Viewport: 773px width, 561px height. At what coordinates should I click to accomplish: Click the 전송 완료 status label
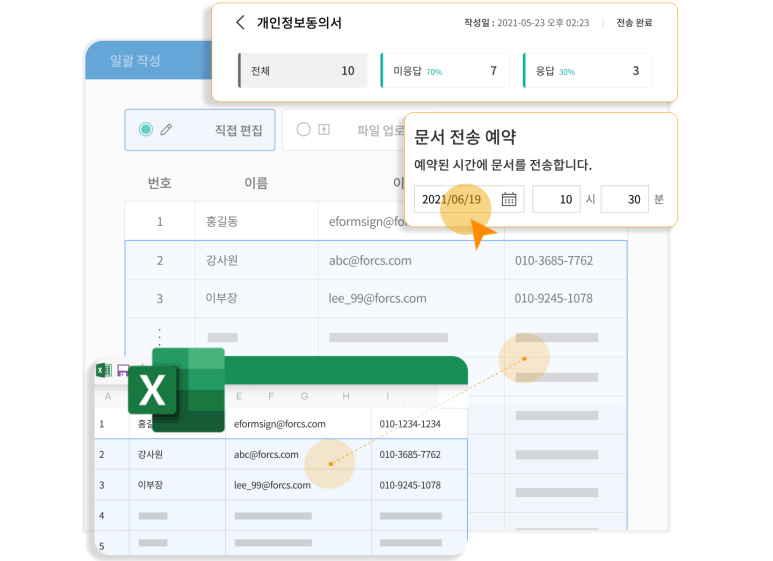(634, 23)
